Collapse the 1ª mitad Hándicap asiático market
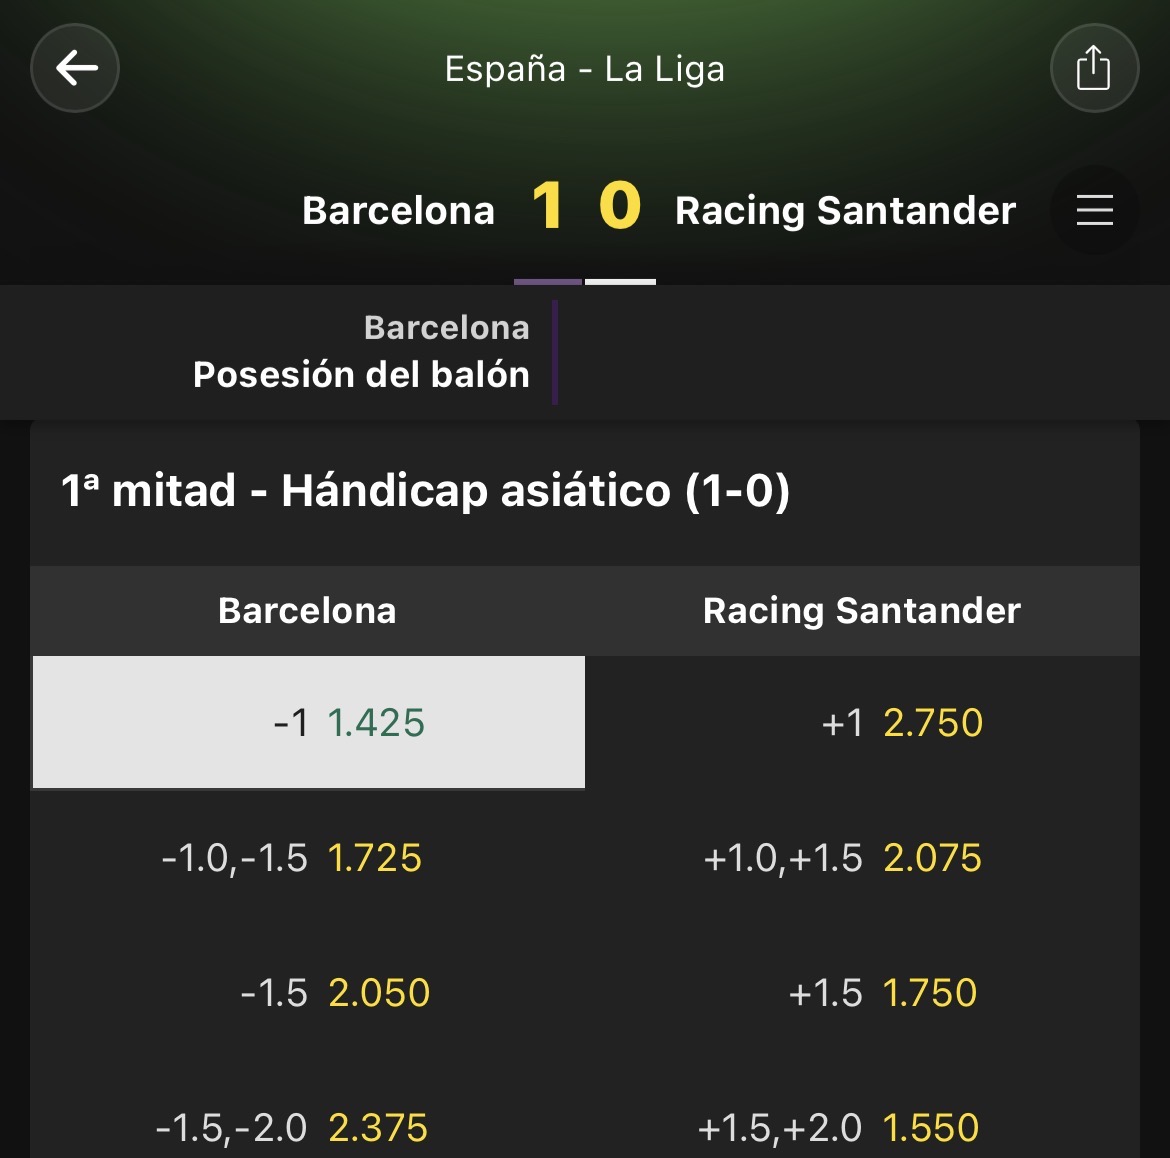1170x1158 pixels. pyautogui.click(x=585, y=491)
